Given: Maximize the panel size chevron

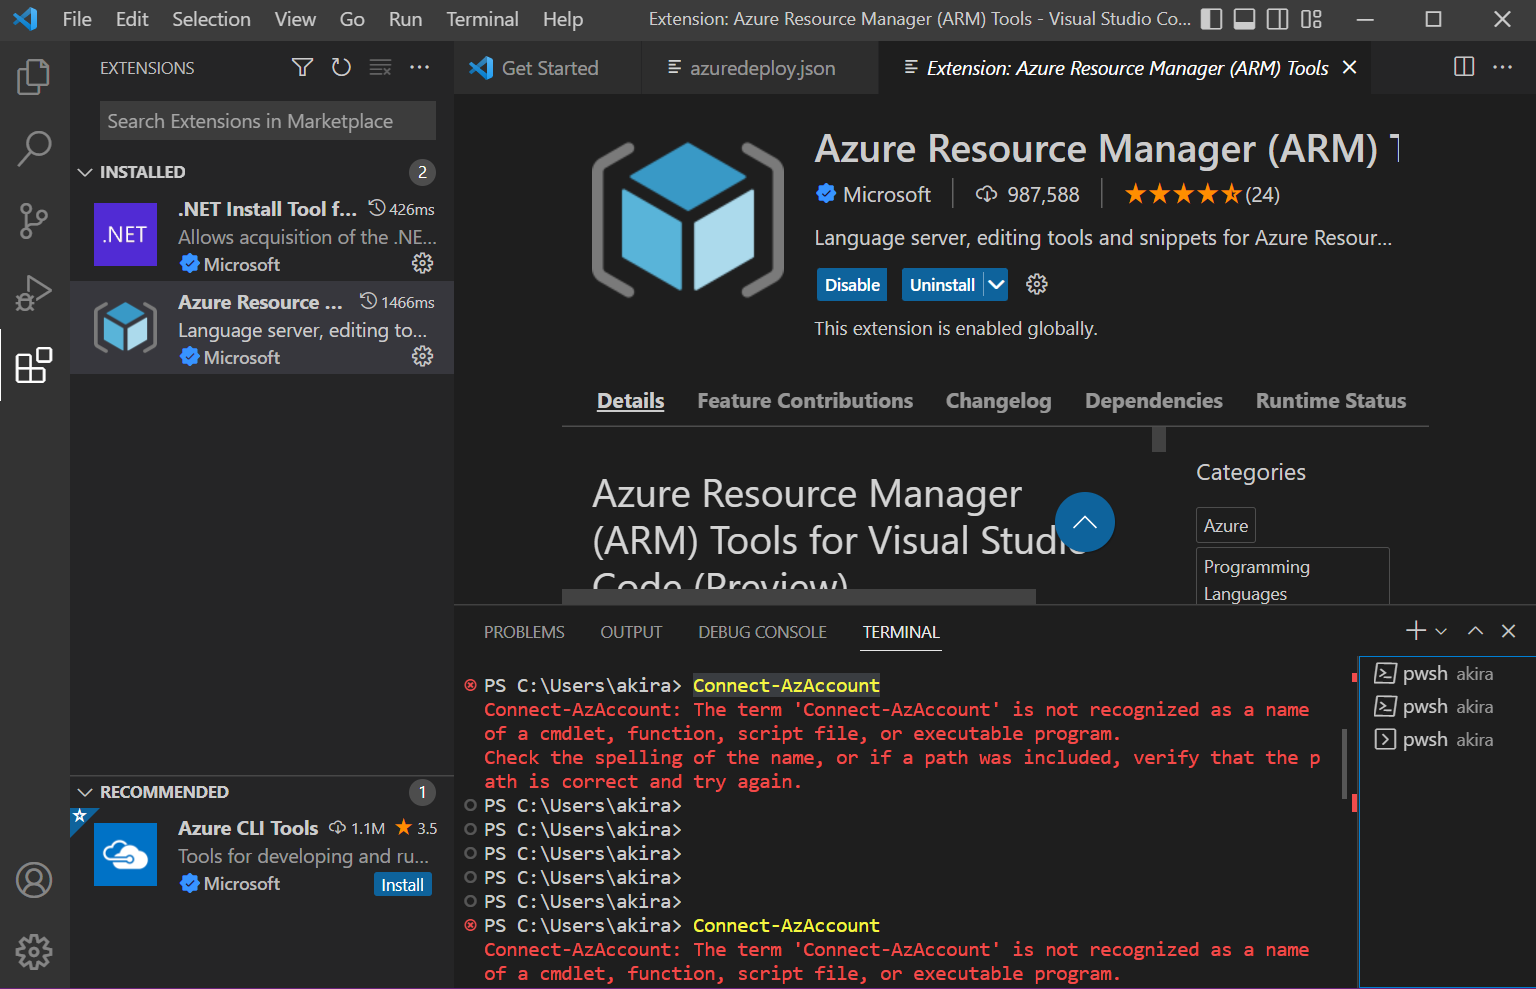Looking at the screenshot, I should (x=1475, y=631).
